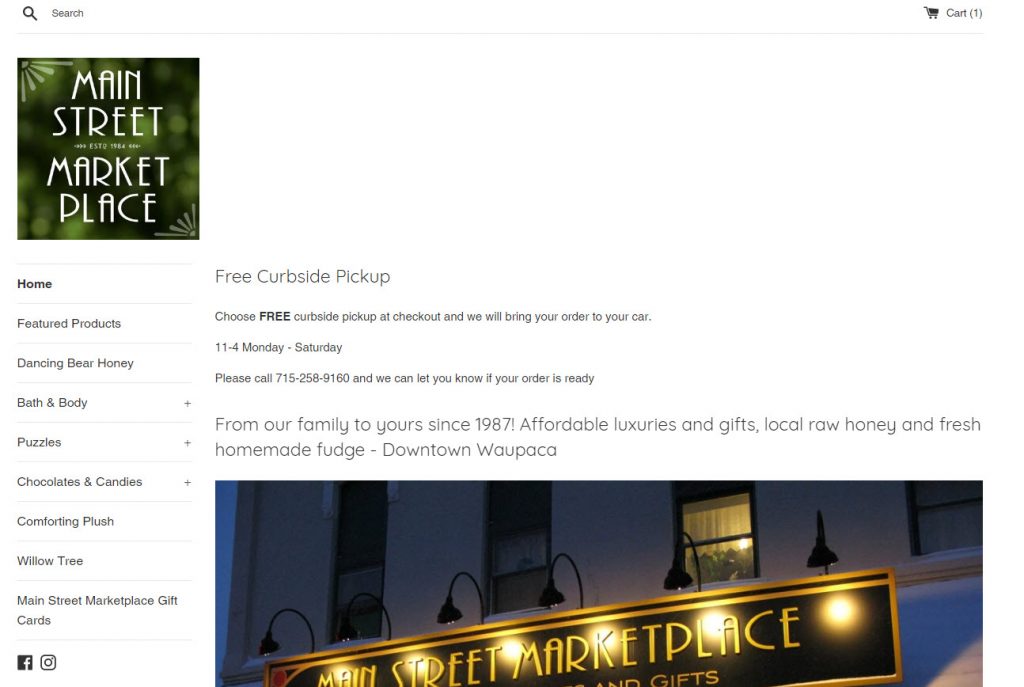Screen dimensions: 1024x687
Task: Open the Dancing Bear Honey category
Action: pos(75,363)
